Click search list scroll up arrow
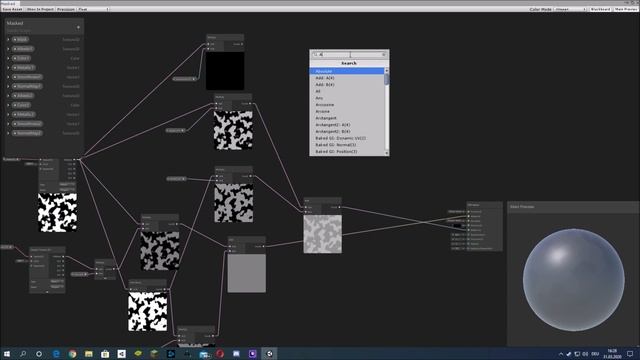This screenshot has height=360, width=640. (387, 71)
